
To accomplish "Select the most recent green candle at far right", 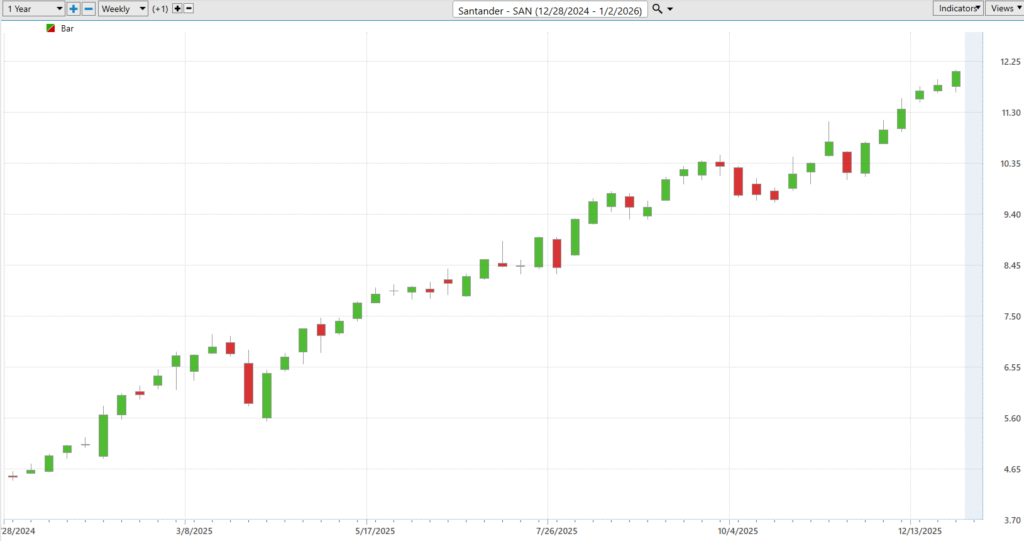I will click(x=956, y=79).
